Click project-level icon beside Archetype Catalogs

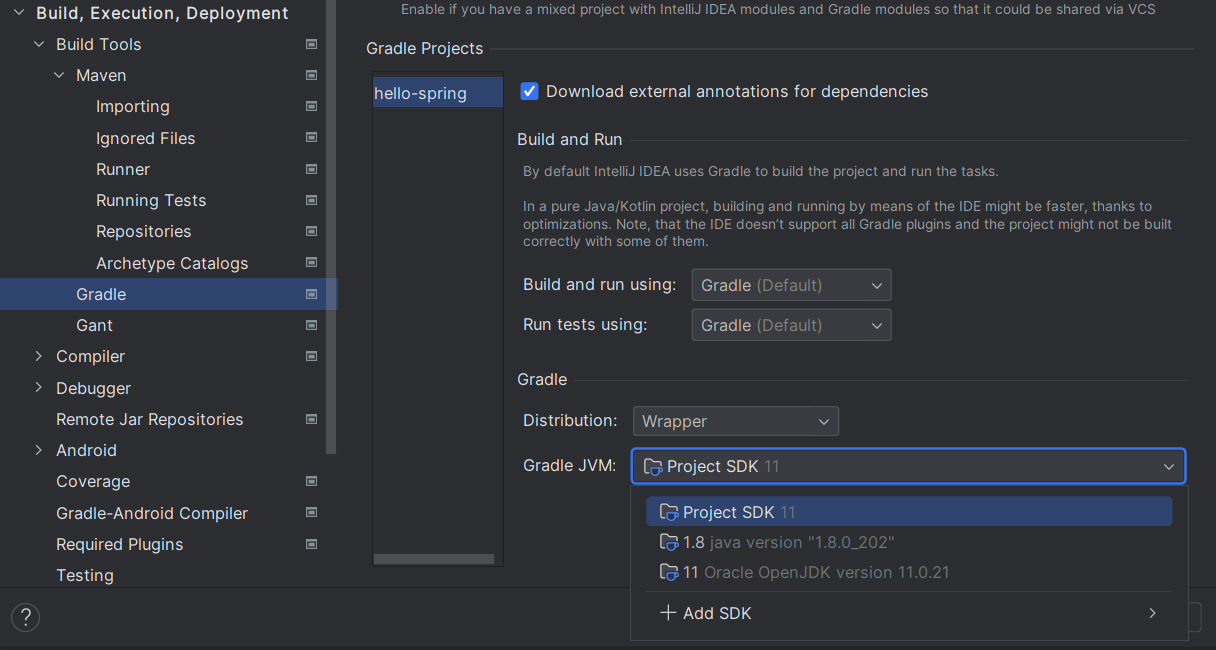(x=311, y=263)
